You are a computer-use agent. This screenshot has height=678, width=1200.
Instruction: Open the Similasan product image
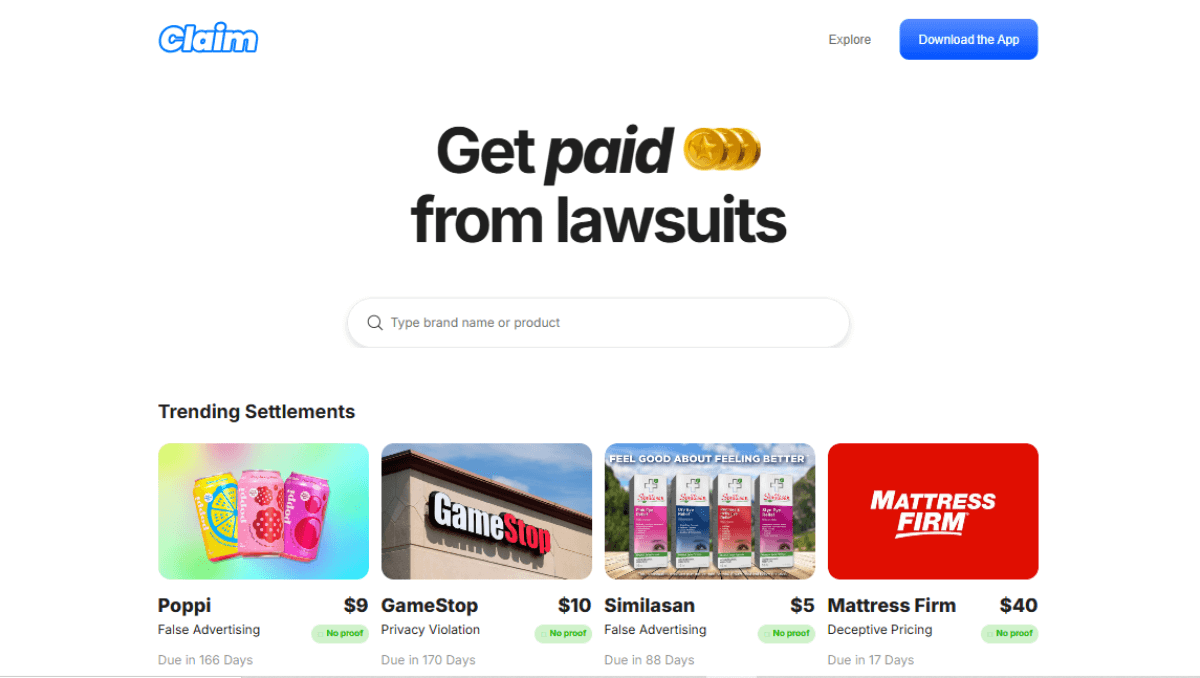pos(710,511)
